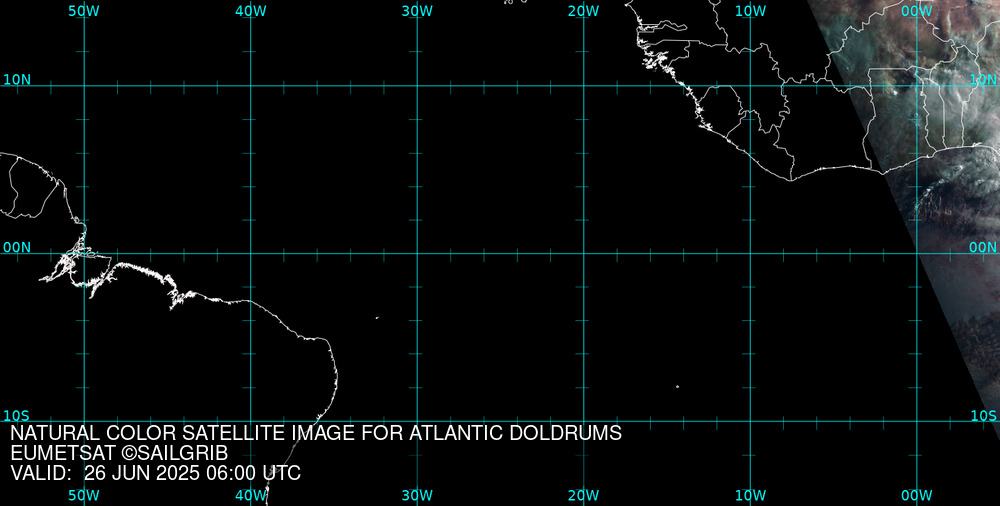Click the 00N label on the left edge
Viewport: 1000px width, 506px height.
click(x=17, y=248)
